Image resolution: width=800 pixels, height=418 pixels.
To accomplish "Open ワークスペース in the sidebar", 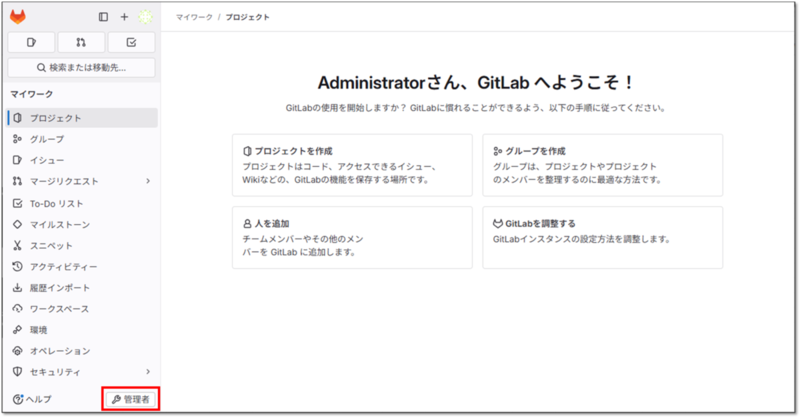I will [x=83, y=309].
